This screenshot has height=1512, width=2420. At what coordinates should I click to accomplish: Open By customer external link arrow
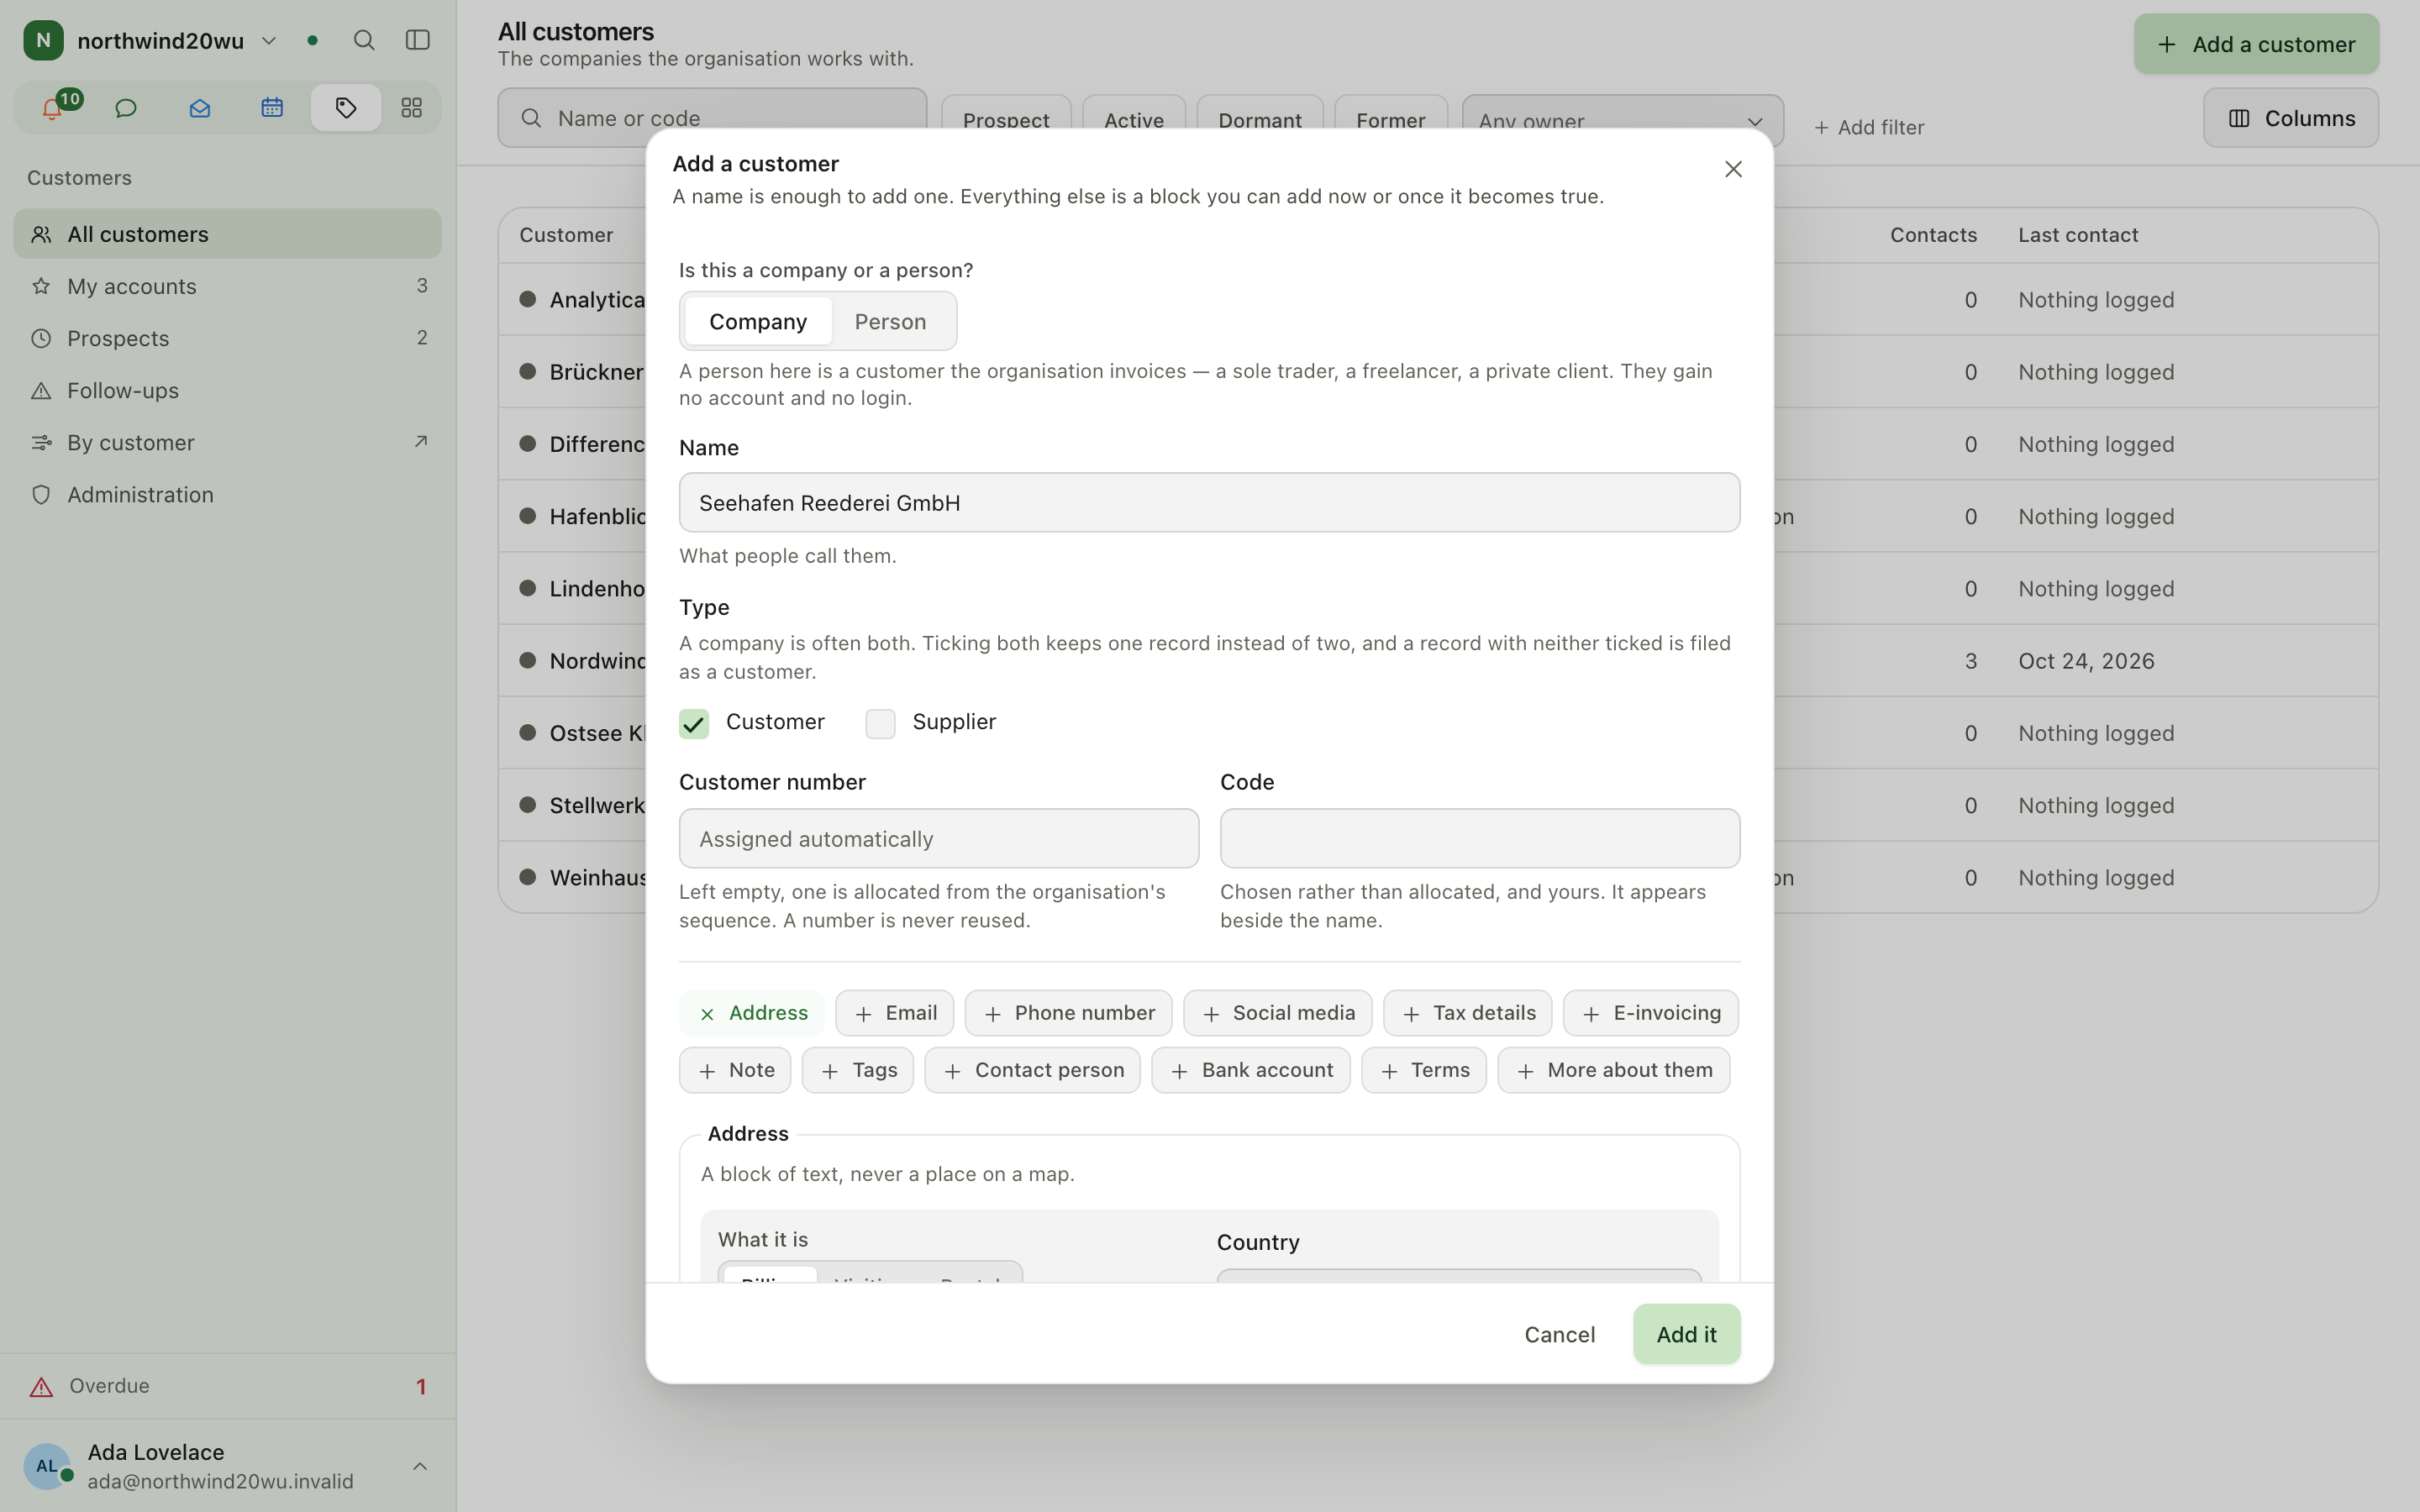(421, 442)
